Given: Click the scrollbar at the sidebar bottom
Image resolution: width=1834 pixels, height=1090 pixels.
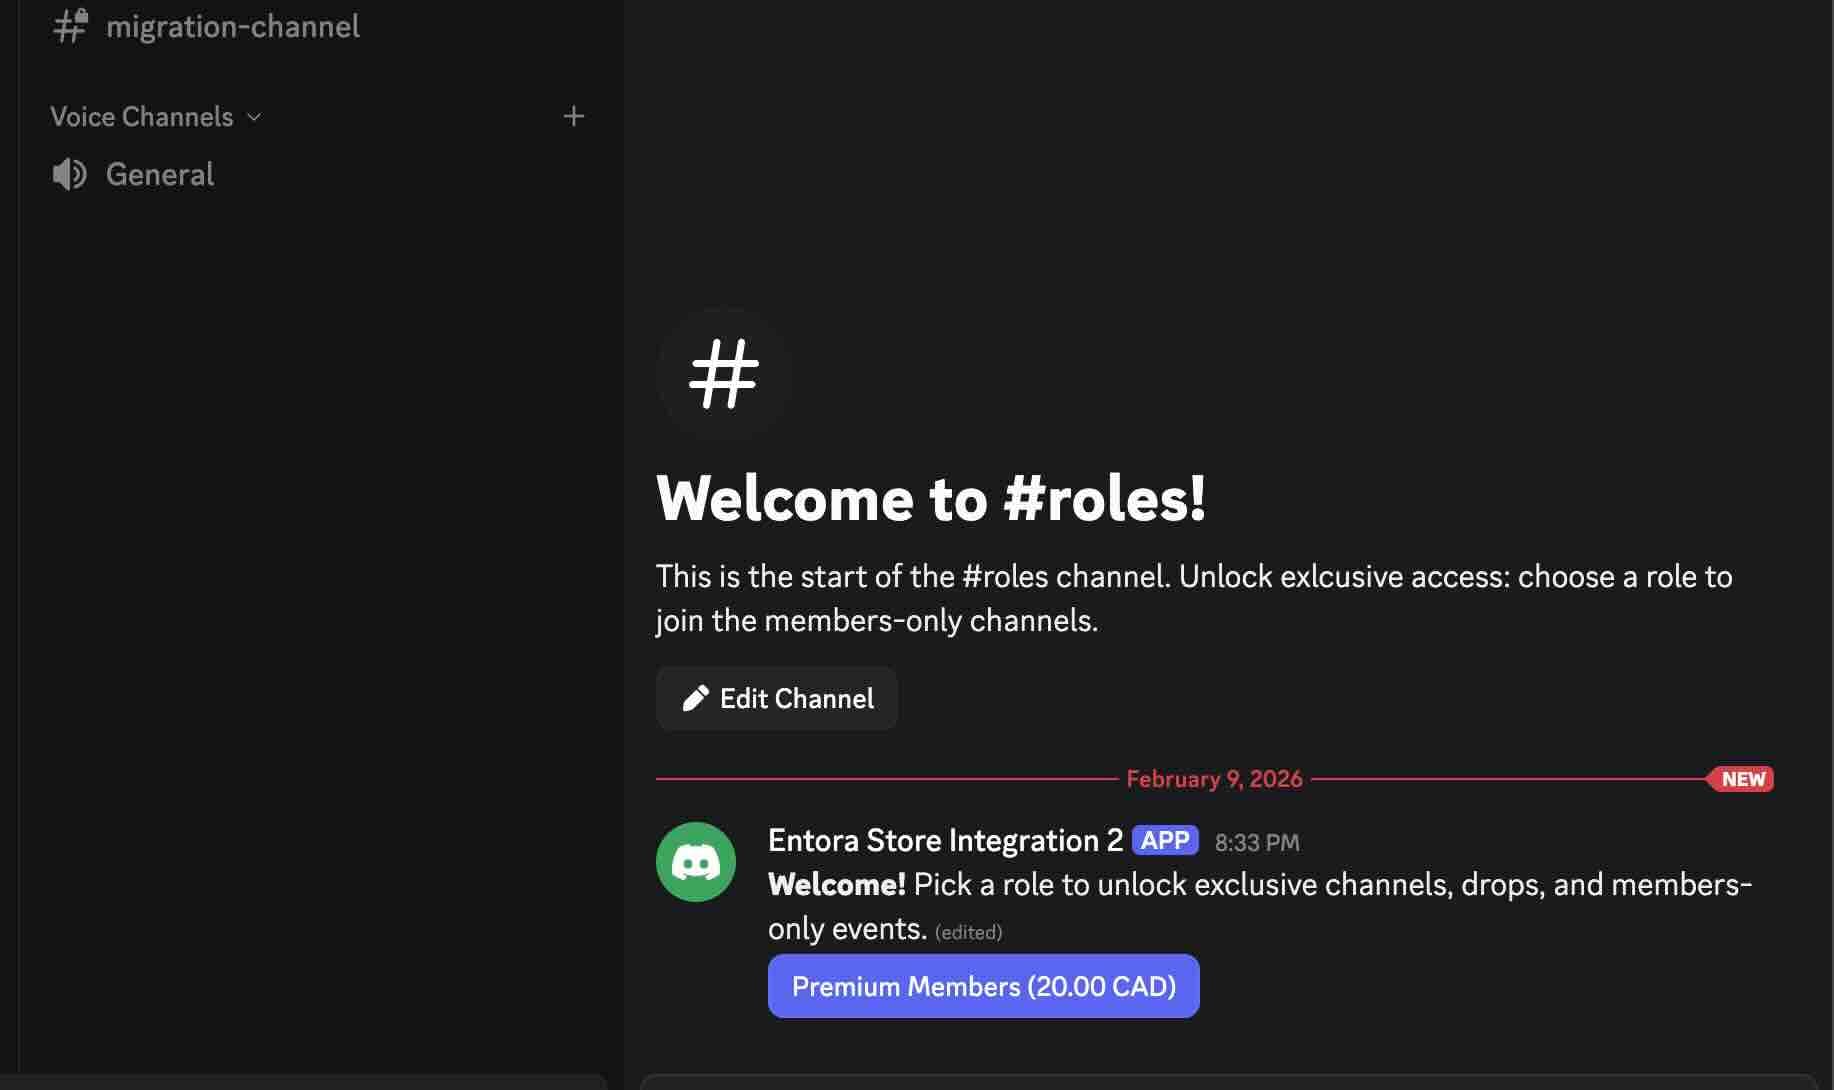Looking at the screenshot, I should [304, 1080].
